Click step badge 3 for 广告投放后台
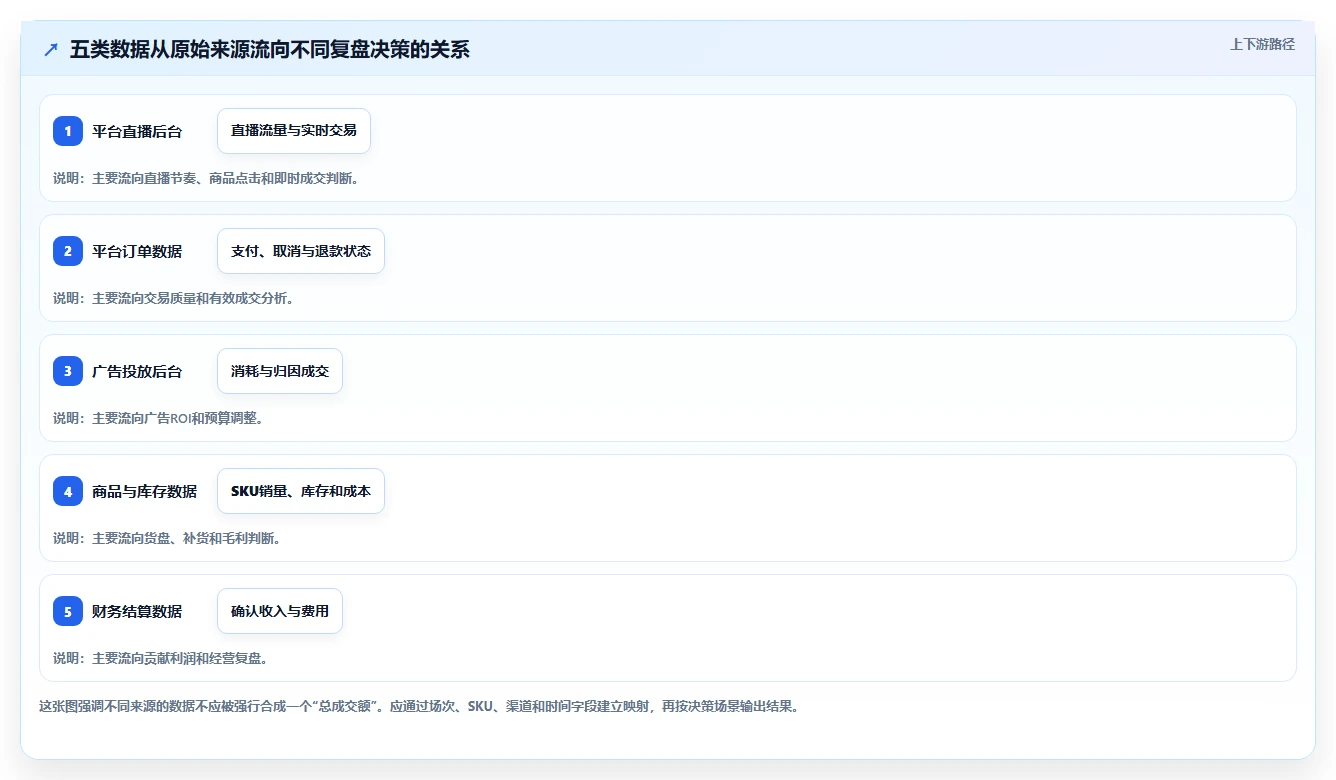Screen dimensions: 1336x780 [68, 371]
